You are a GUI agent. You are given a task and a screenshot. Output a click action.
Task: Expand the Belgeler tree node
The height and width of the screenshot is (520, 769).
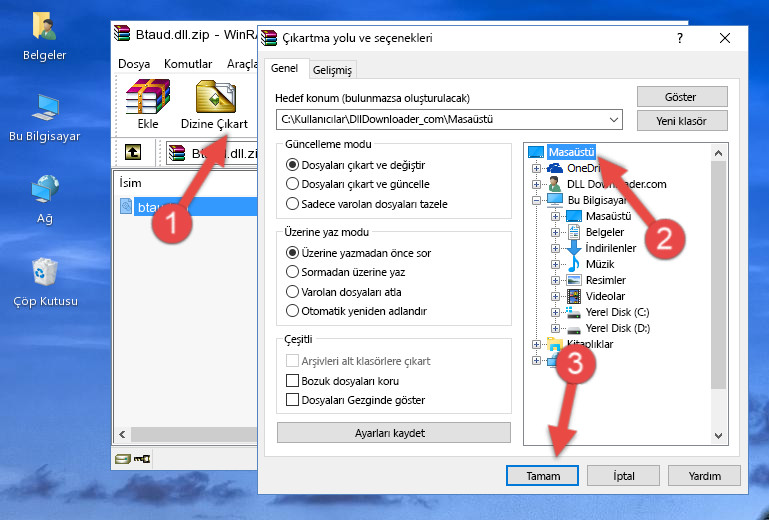tap(555, 232)
